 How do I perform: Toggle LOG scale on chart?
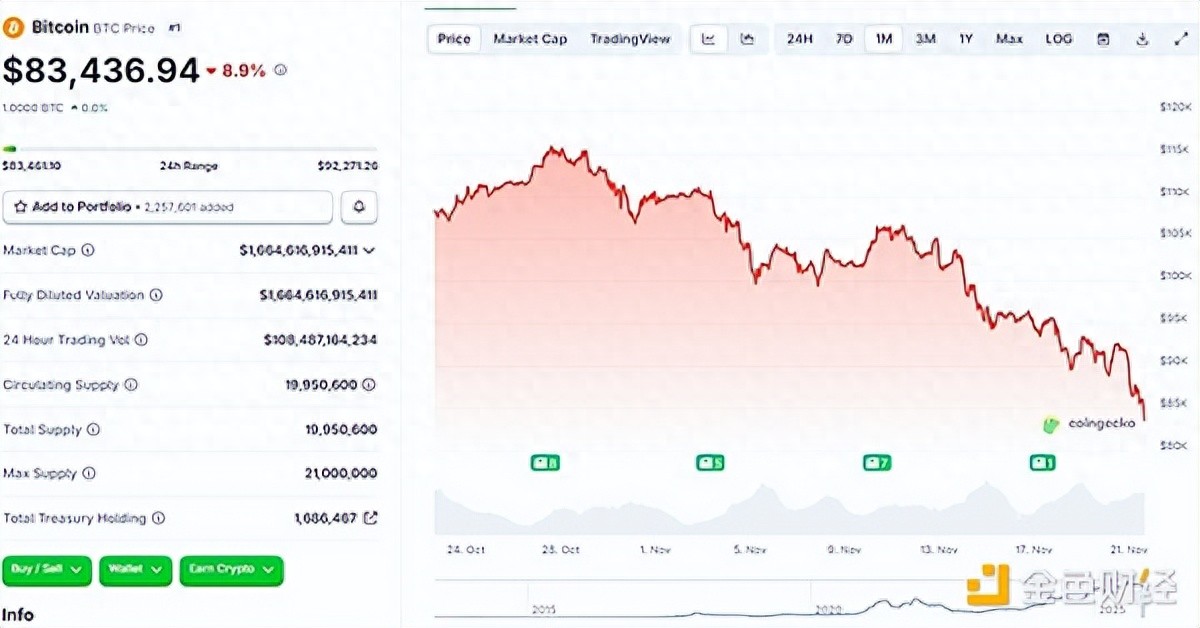(x=1058, y=39)
